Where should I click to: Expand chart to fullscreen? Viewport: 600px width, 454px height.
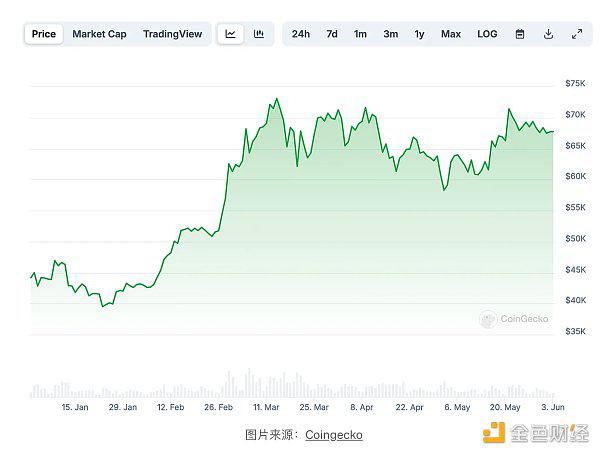click(577, 34)
